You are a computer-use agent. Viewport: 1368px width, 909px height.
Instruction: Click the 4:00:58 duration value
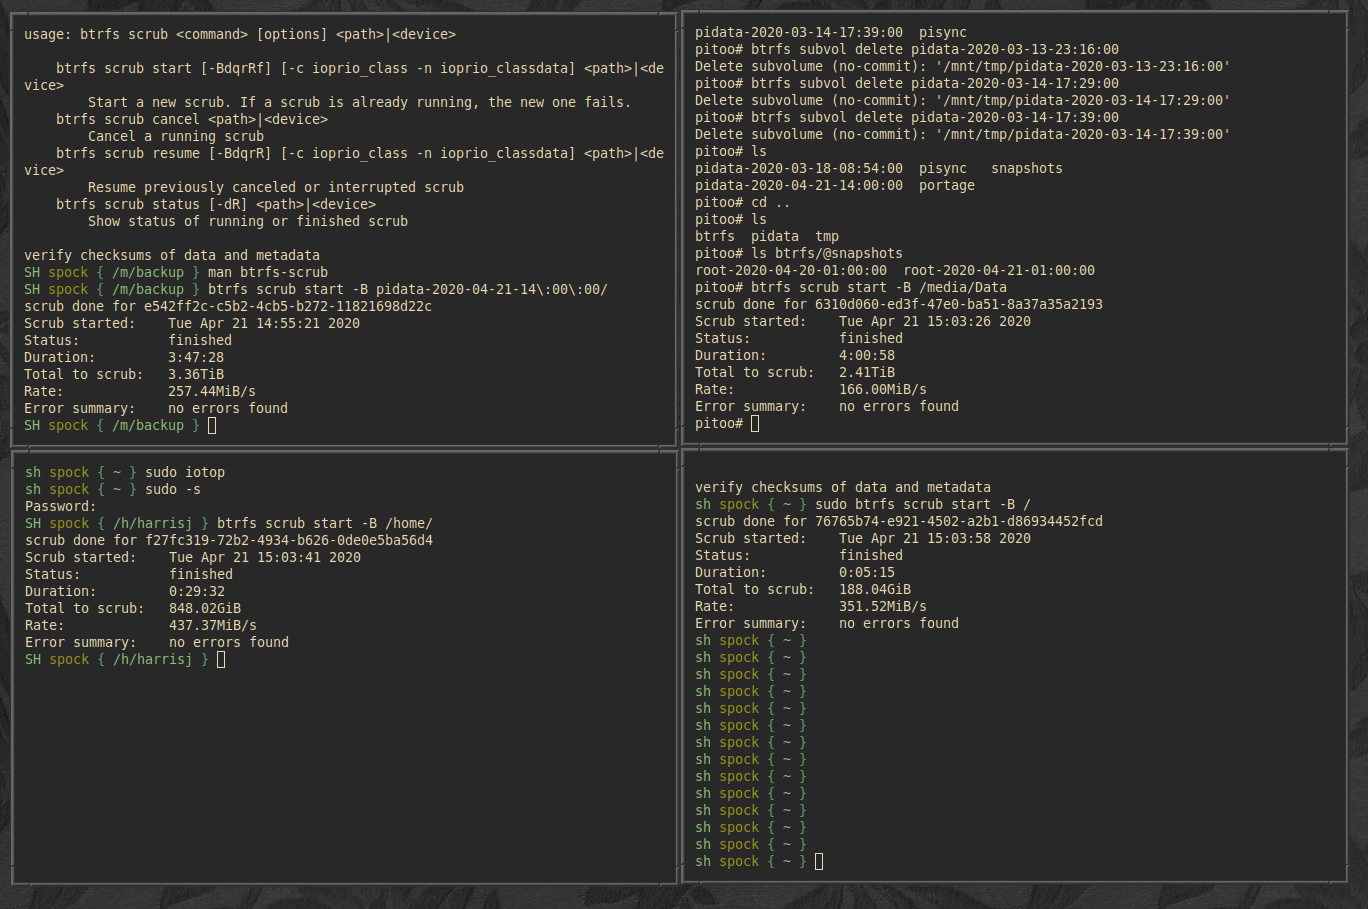867,355
